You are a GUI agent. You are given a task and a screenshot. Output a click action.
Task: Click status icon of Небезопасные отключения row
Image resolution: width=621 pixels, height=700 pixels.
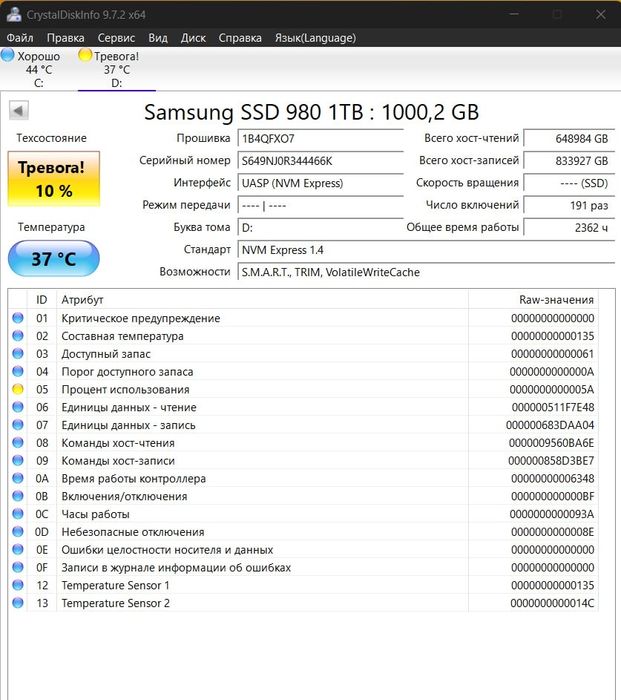point(18,532)
